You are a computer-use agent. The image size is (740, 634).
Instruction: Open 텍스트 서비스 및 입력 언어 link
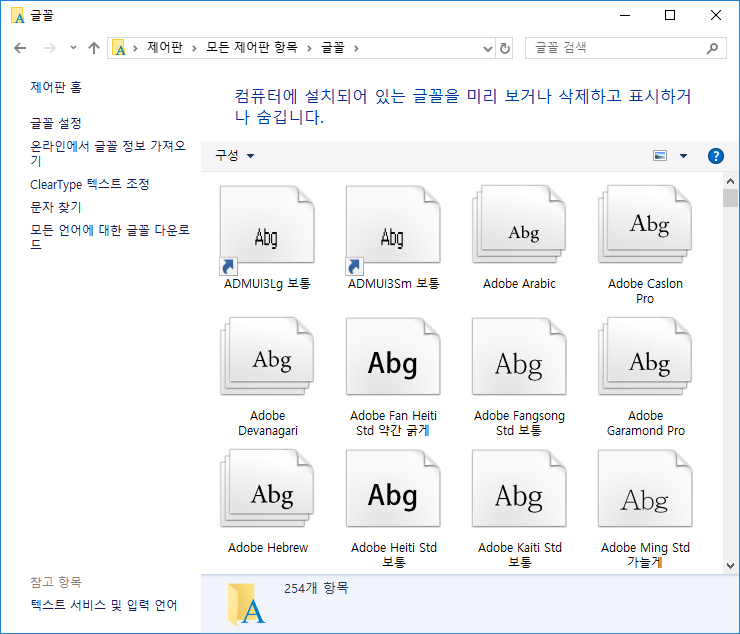104,605
